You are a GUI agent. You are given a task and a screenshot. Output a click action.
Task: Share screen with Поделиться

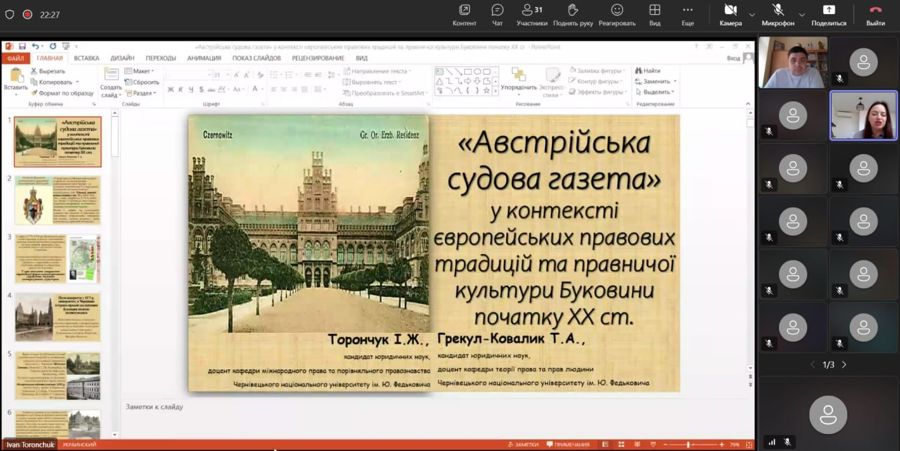[829, 15]
